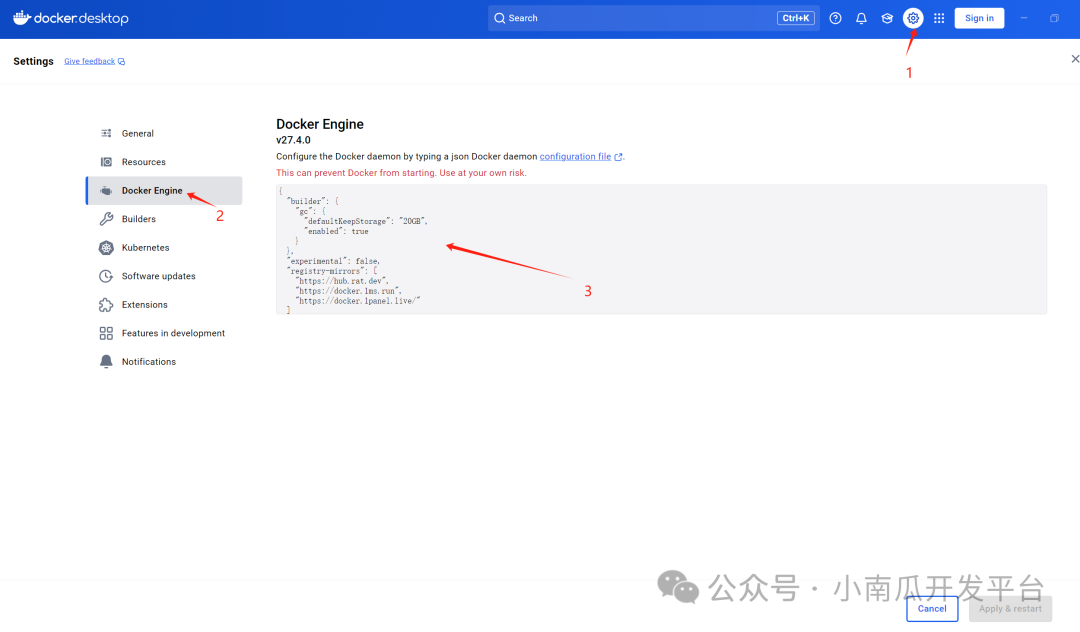This screenshot has width=1080, height=632.
Task: Click the "enabled": true line
Action: point(336,232)
